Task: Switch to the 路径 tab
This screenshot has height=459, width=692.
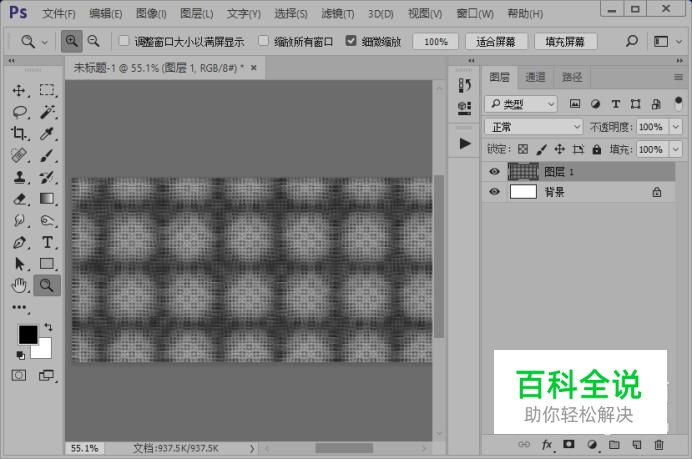Action: [x=572, y=77]
